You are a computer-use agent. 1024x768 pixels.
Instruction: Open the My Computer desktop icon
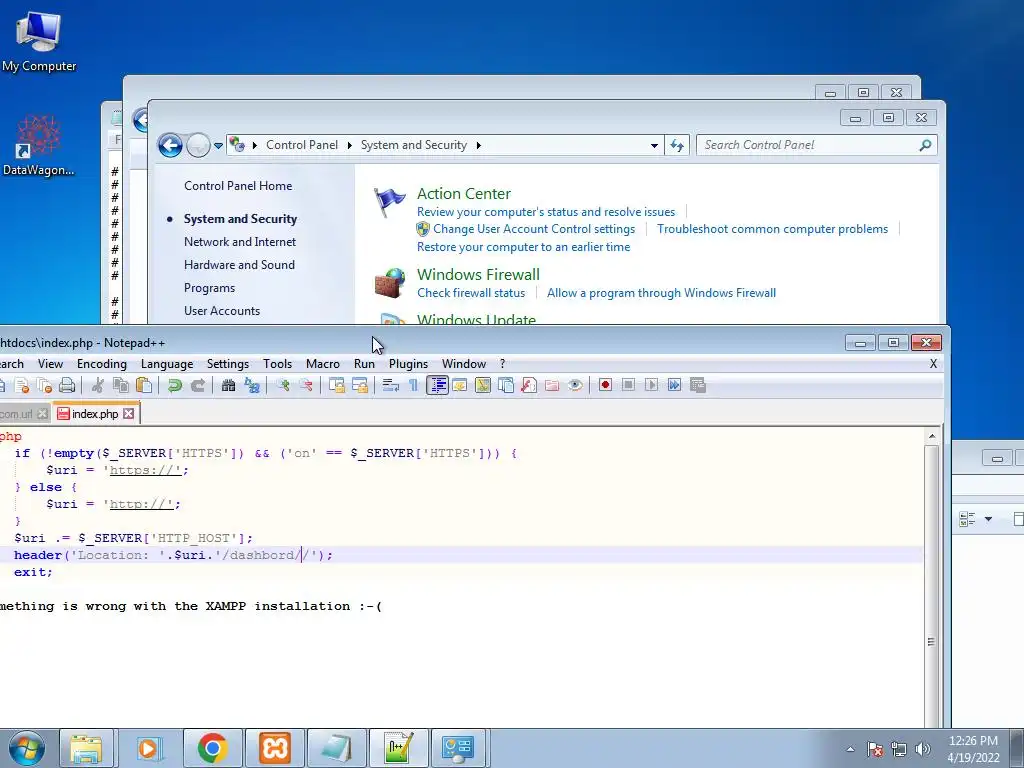pos(39,41)
